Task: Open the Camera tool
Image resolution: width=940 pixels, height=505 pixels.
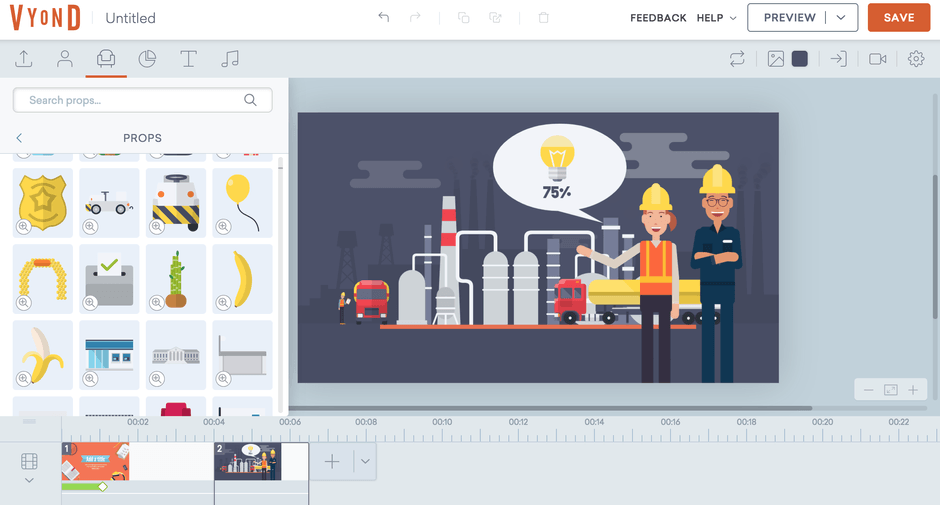Action: pos(878,59)
